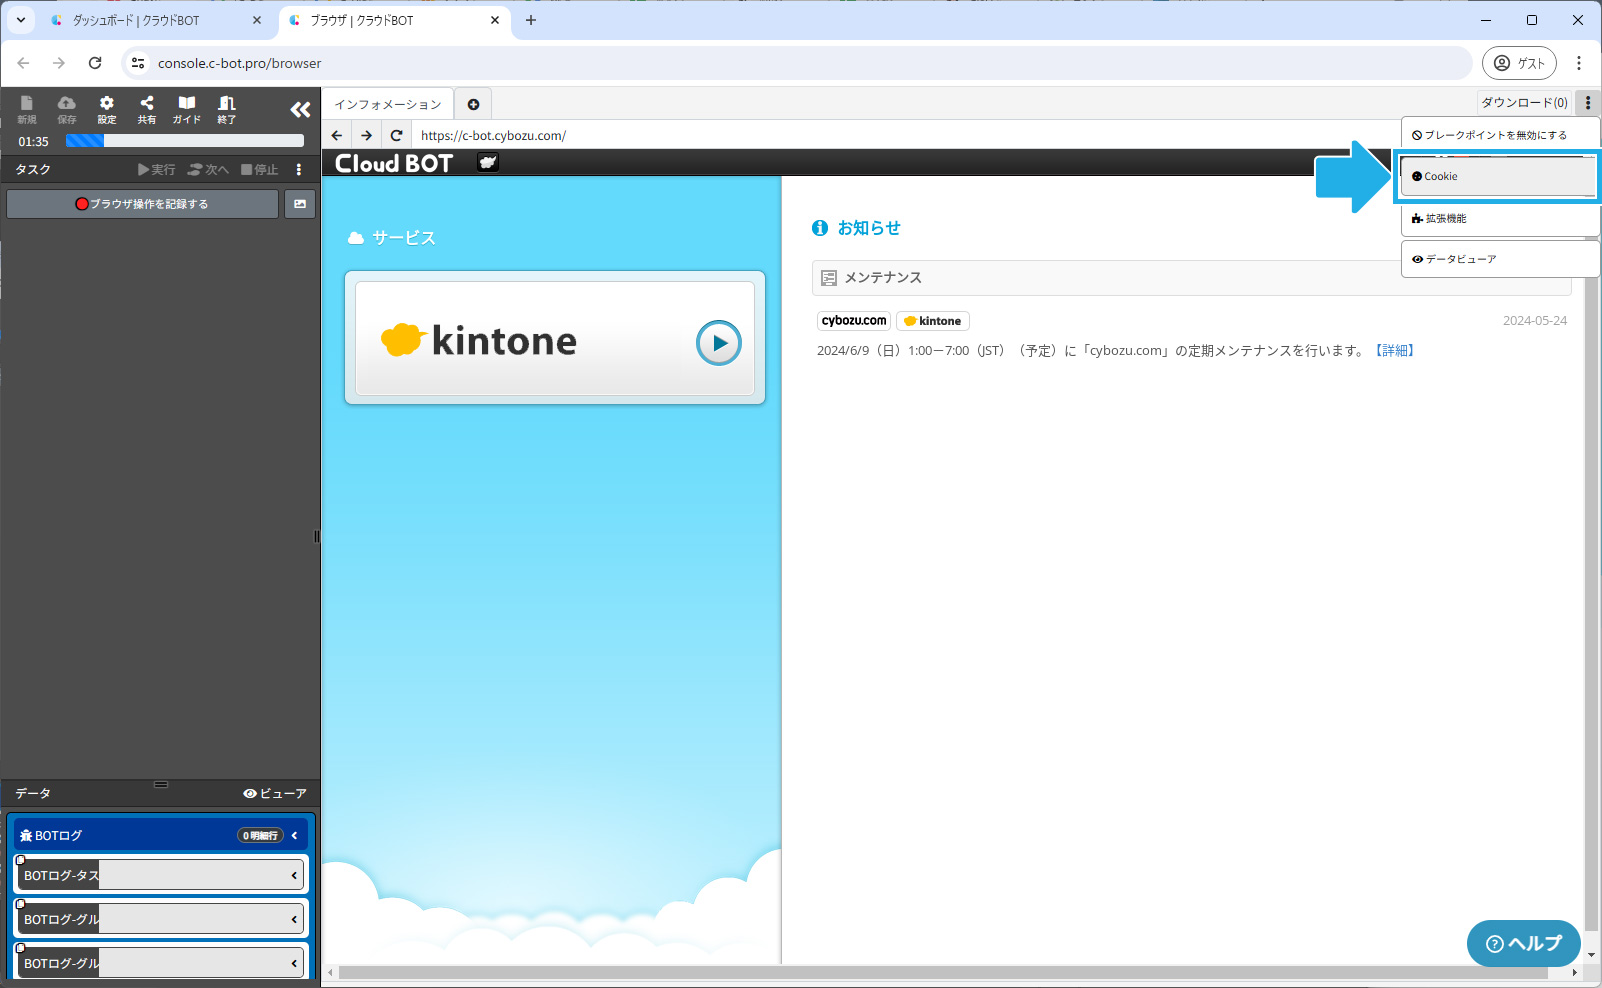
Task: Open the ダウンロード(0) button
Action: tap(1524, 103)
